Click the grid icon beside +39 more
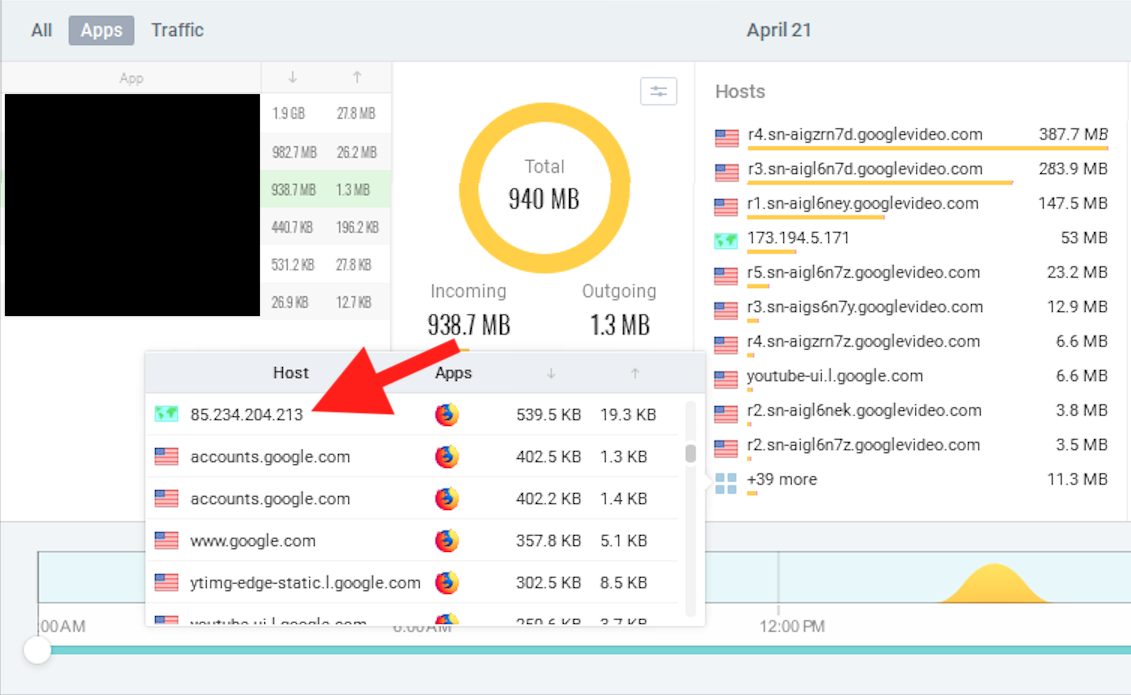The height and width of the screenshot is (695, 1131). 726,483
